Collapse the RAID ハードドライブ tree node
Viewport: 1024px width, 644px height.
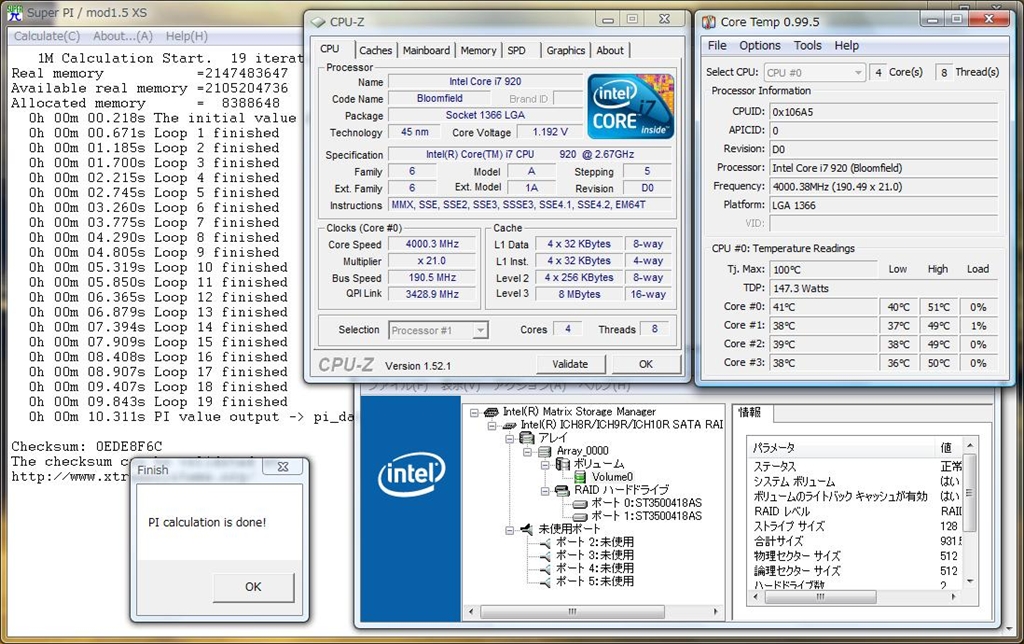[545, 491]
